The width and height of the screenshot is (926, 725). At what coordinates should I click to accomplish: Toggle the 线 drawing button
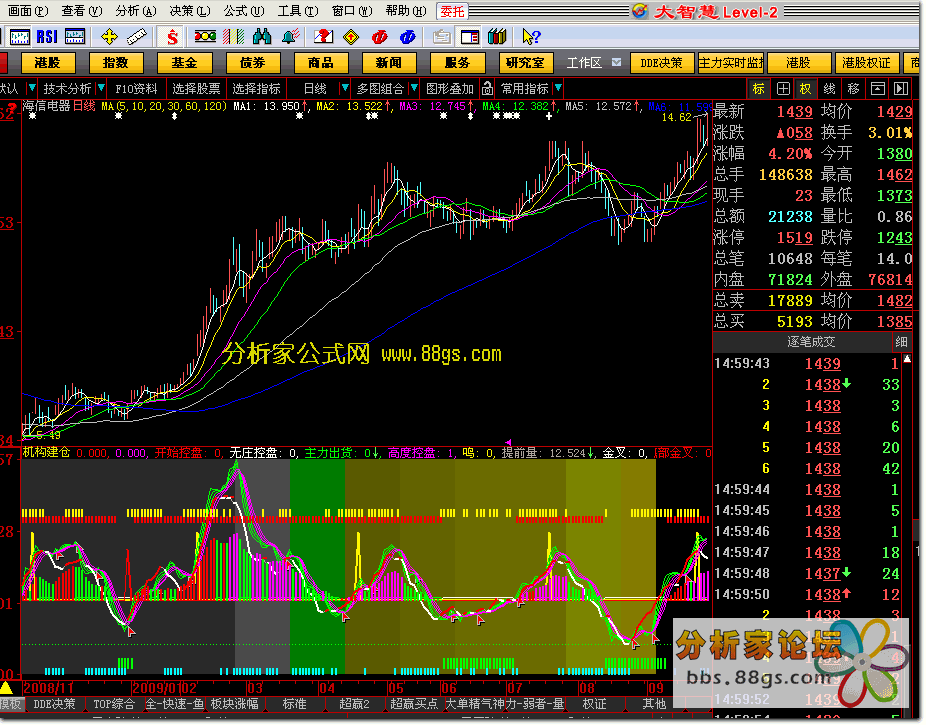pyautogui.click(x=830, y=89)
